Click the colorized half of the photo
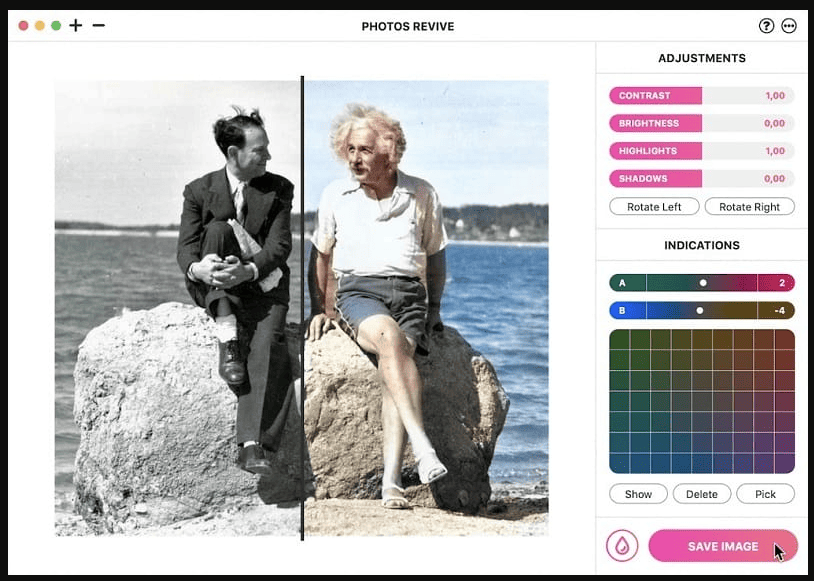The image size is (814, 581). click(426, 308)
